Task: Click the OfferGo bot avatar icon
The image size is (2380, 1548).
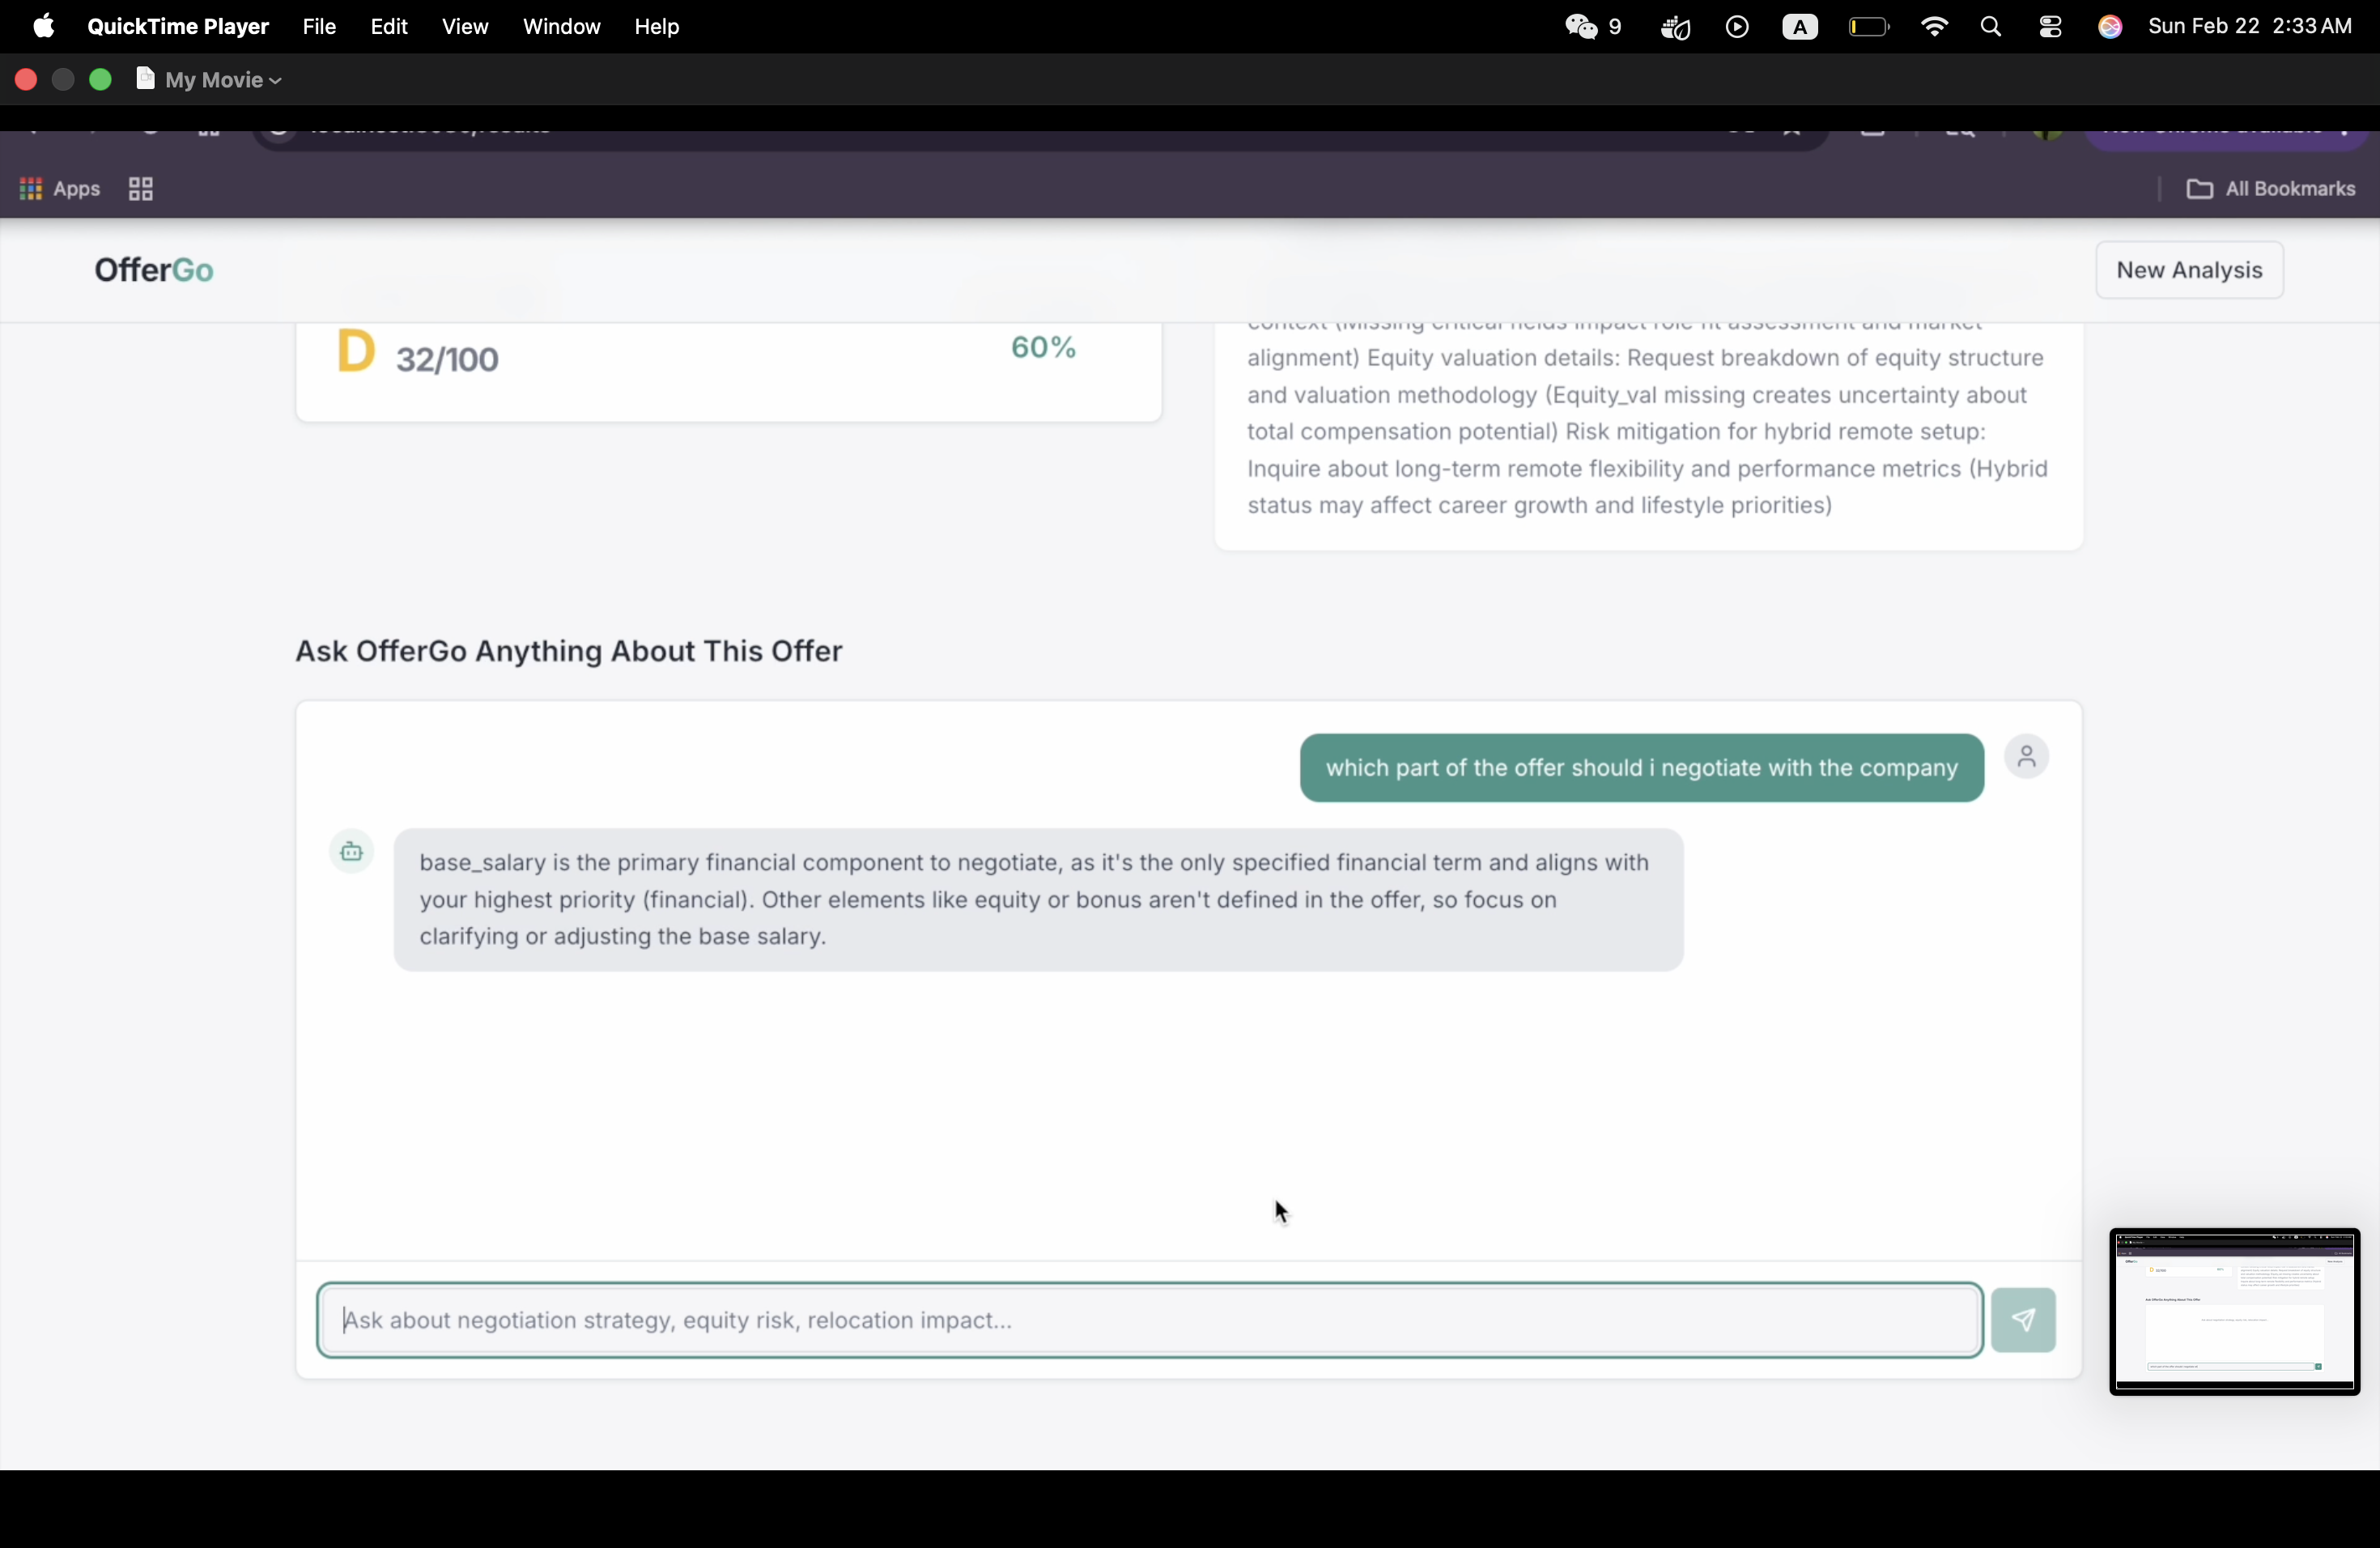Action: pos(351,852)
